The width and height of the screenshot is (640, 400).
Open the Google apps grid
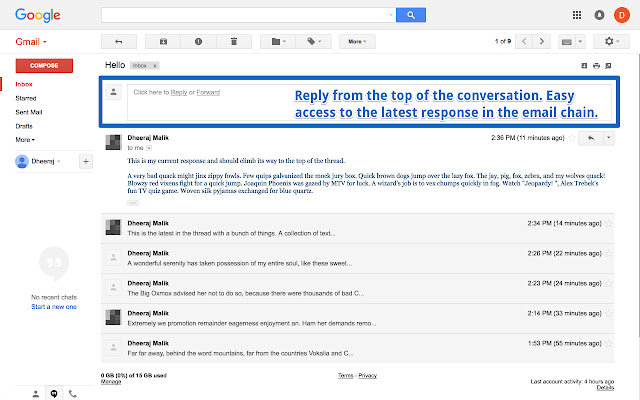[x=577, y=15]
